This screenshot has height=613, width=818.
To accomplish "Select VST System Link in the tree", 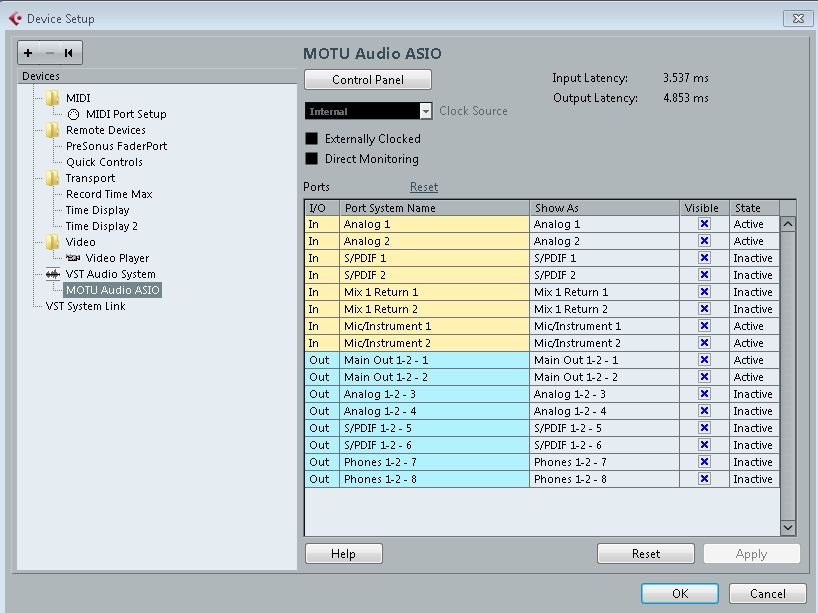I will [x=86, y=306].
